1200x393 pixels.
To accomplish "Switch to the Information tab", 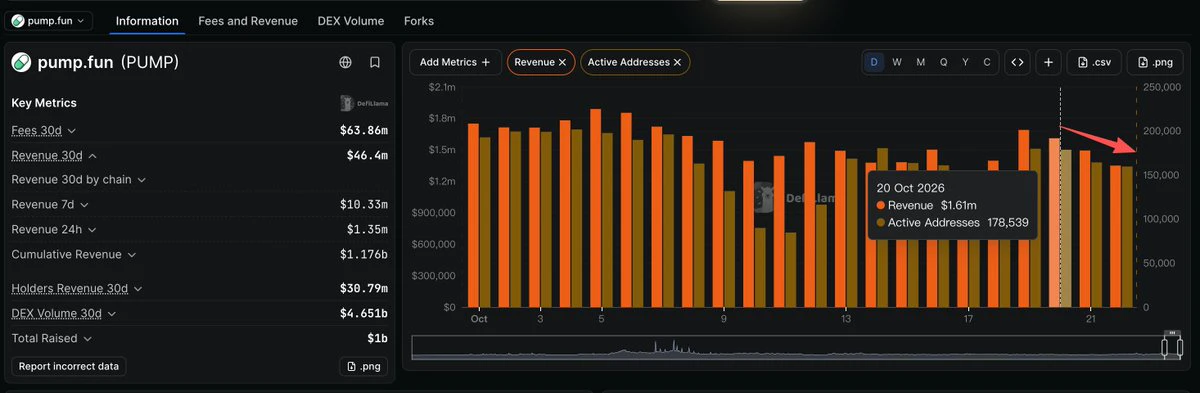I will (147, 20).
